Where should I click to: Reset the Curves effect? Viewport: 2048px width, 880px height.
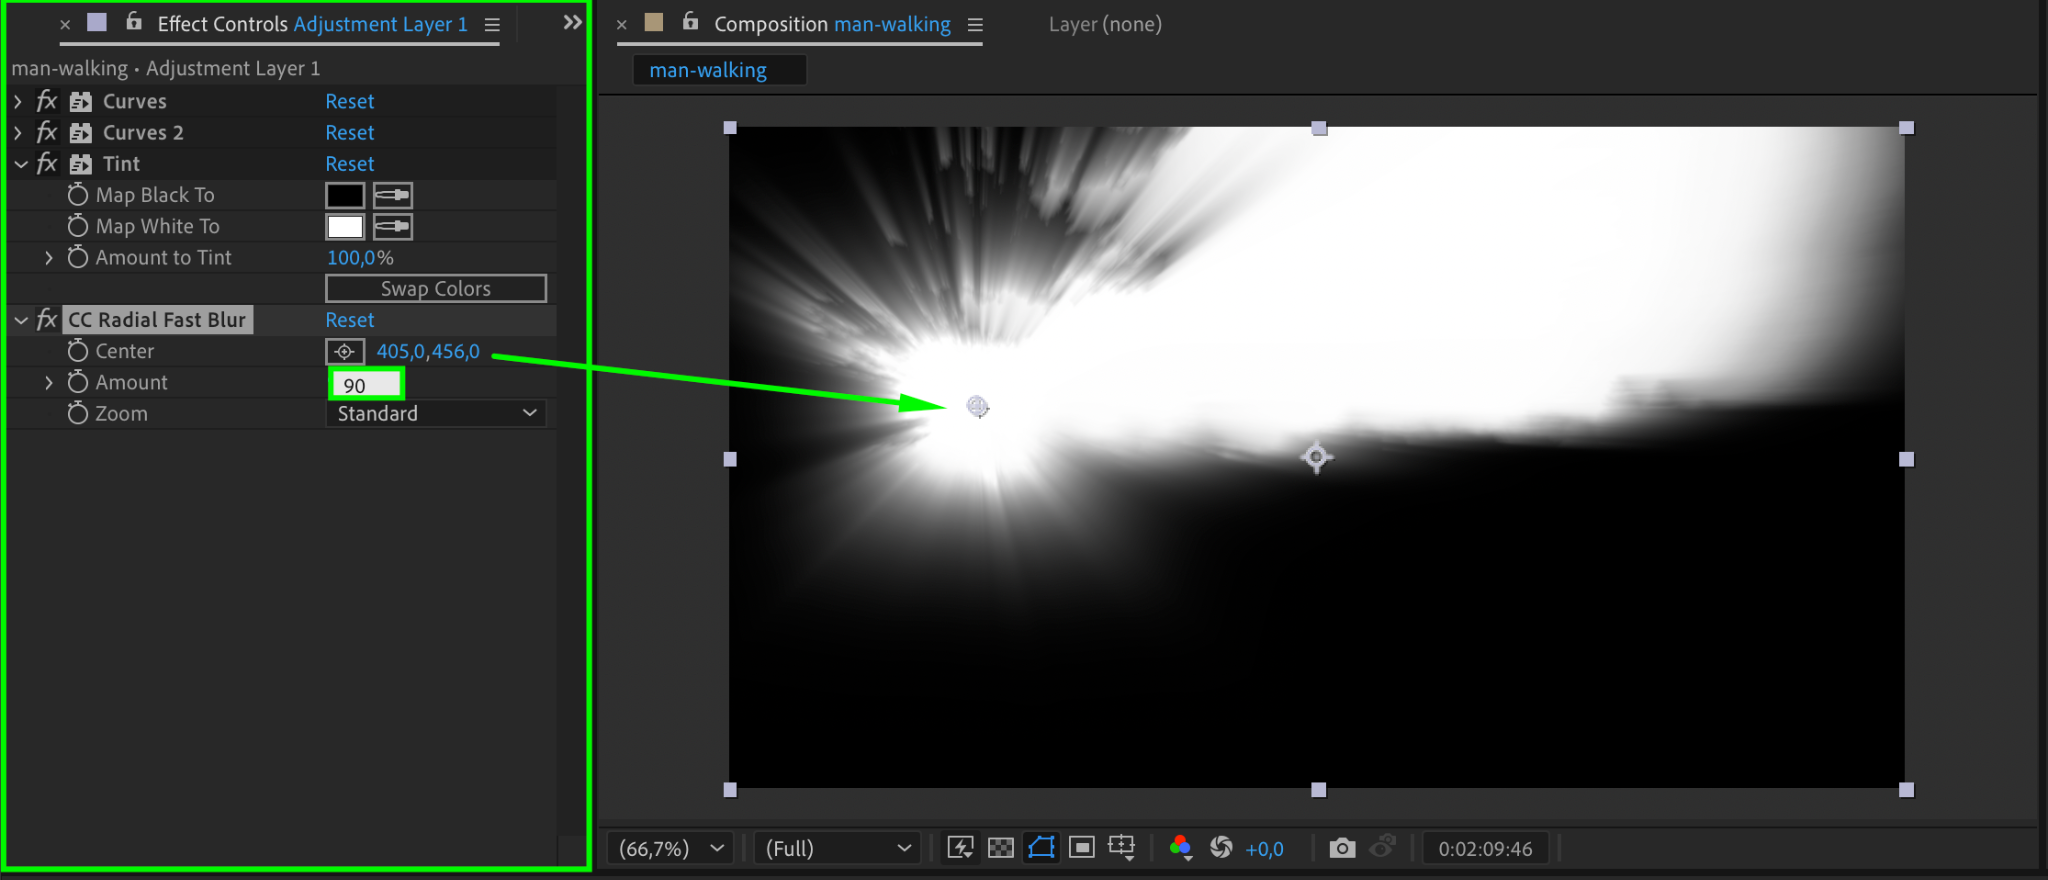pyautogui.click(x=350, y=101)
